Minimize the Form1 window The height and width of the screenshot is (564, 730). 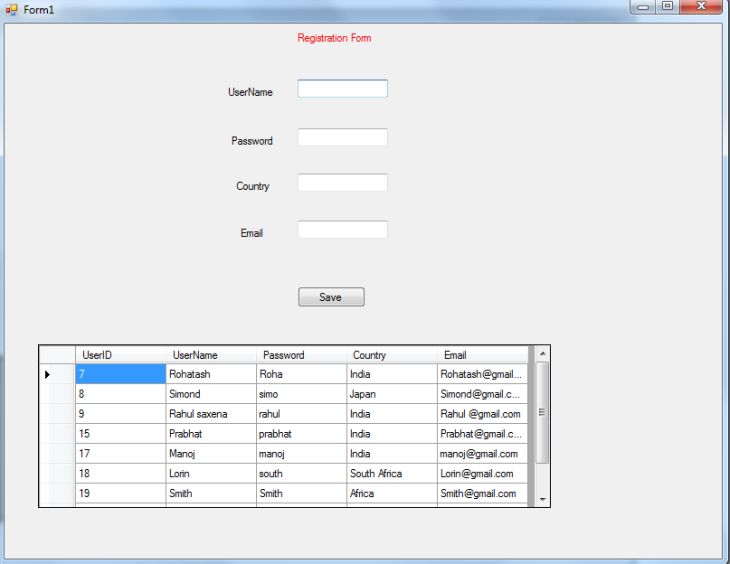pyautogui.click(x=643, y=7)
